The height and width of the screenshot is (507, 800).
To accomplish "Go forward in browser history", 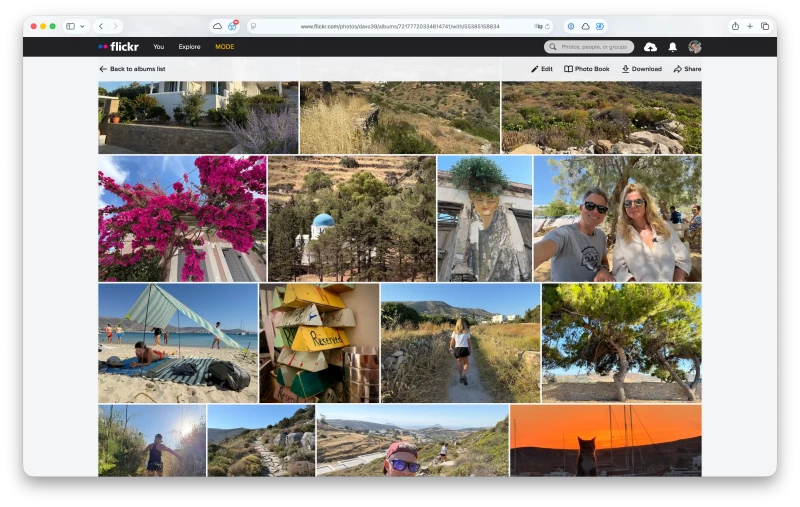I will (115, 26).
